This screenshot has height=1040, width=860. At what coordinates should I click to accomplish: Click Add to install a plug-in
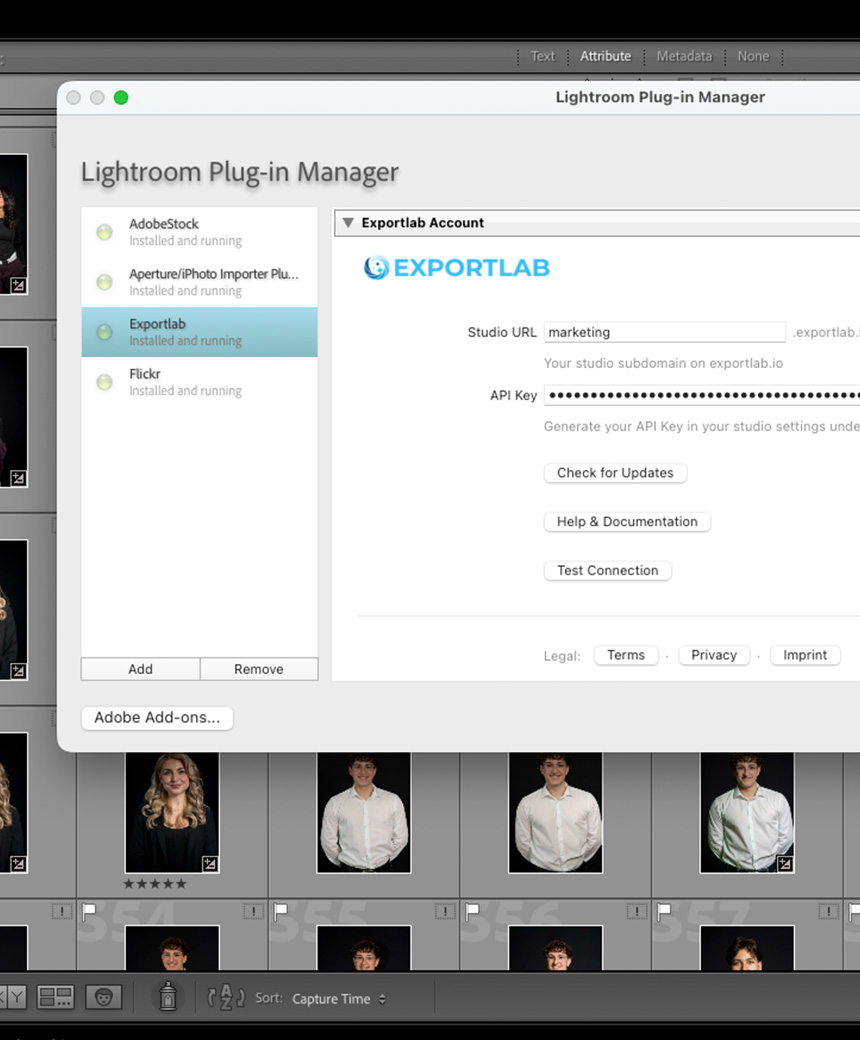pyautogui.click(x=141, y=669)
